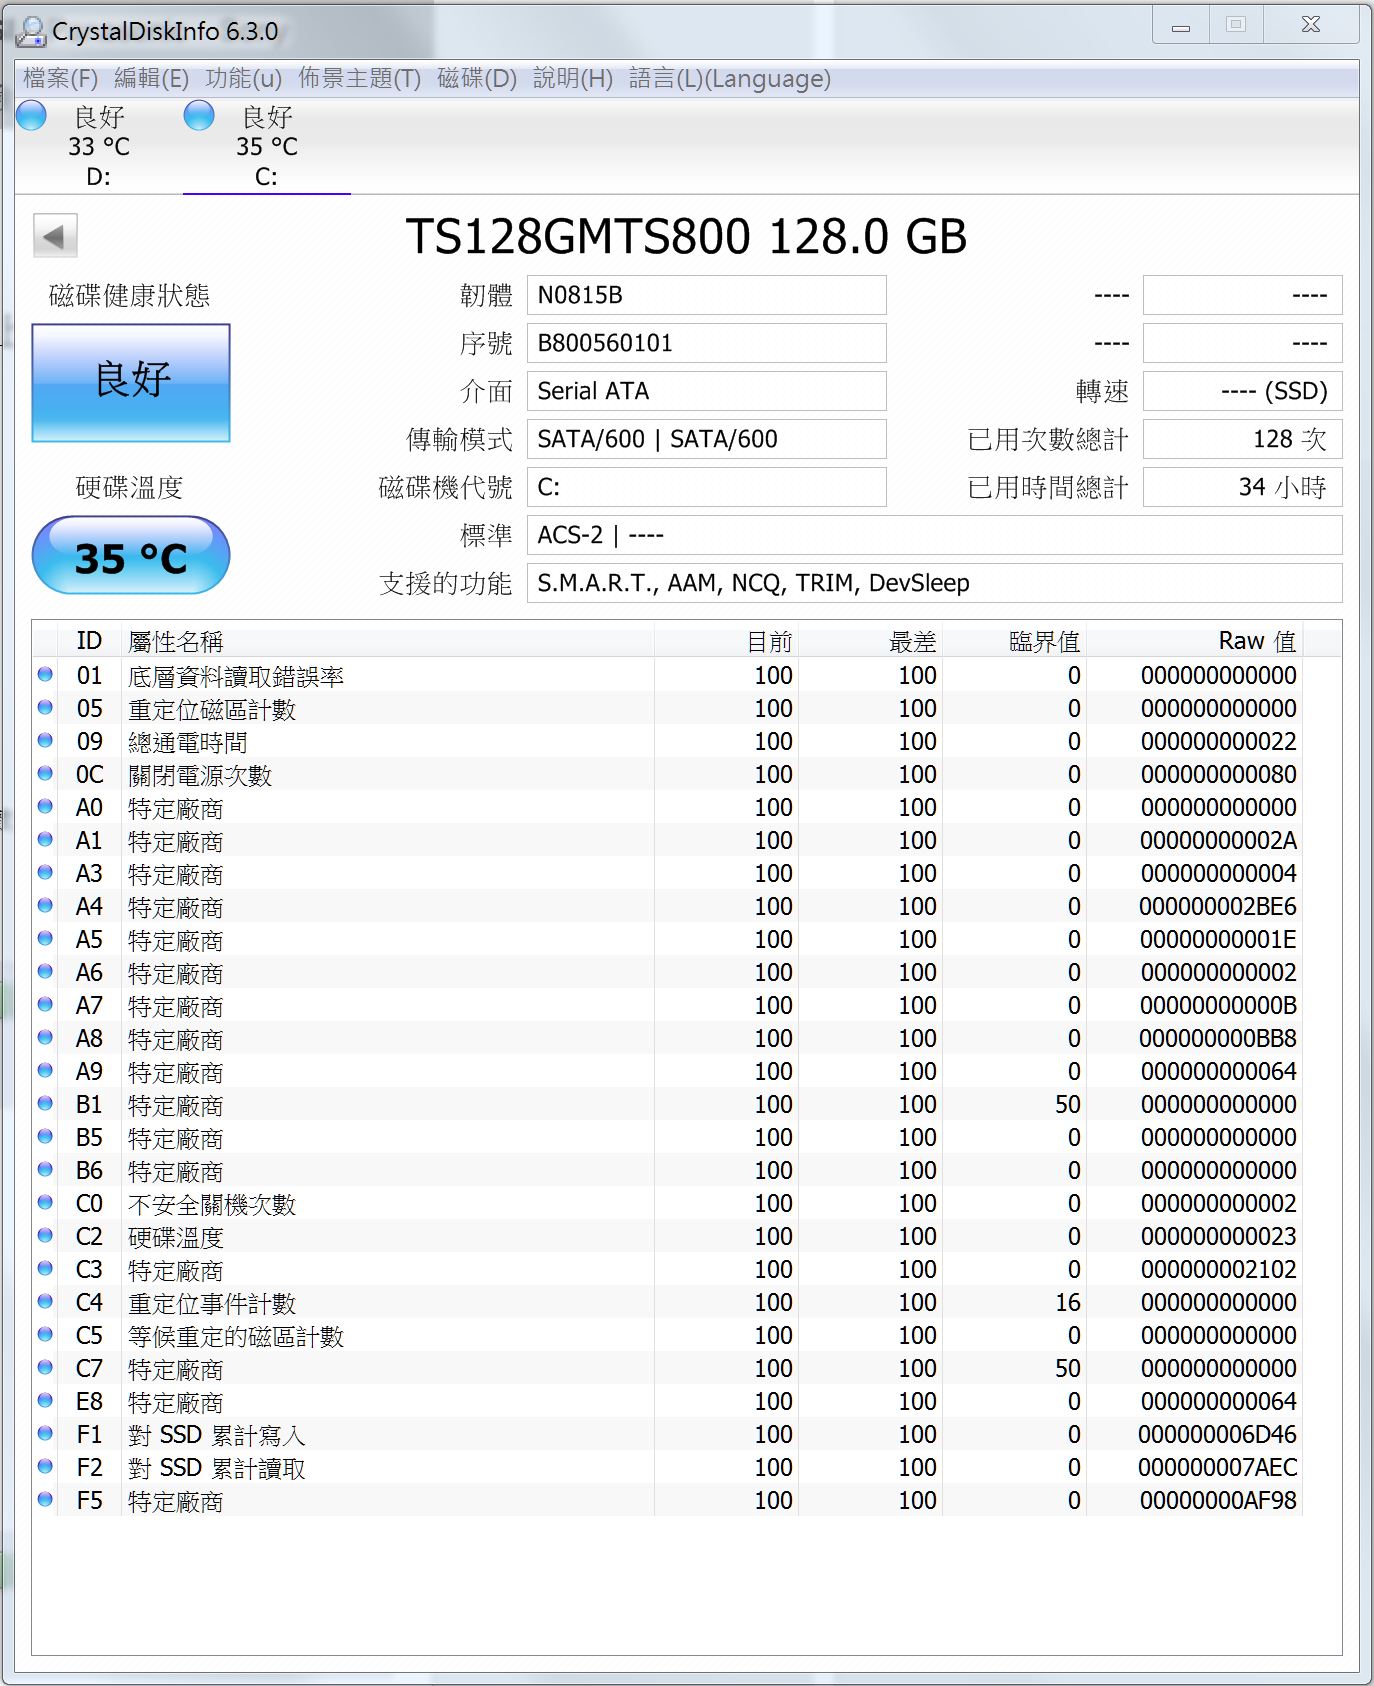
Task: Select the D: drive 33 °C tab
Action: [x=99, y=147]
